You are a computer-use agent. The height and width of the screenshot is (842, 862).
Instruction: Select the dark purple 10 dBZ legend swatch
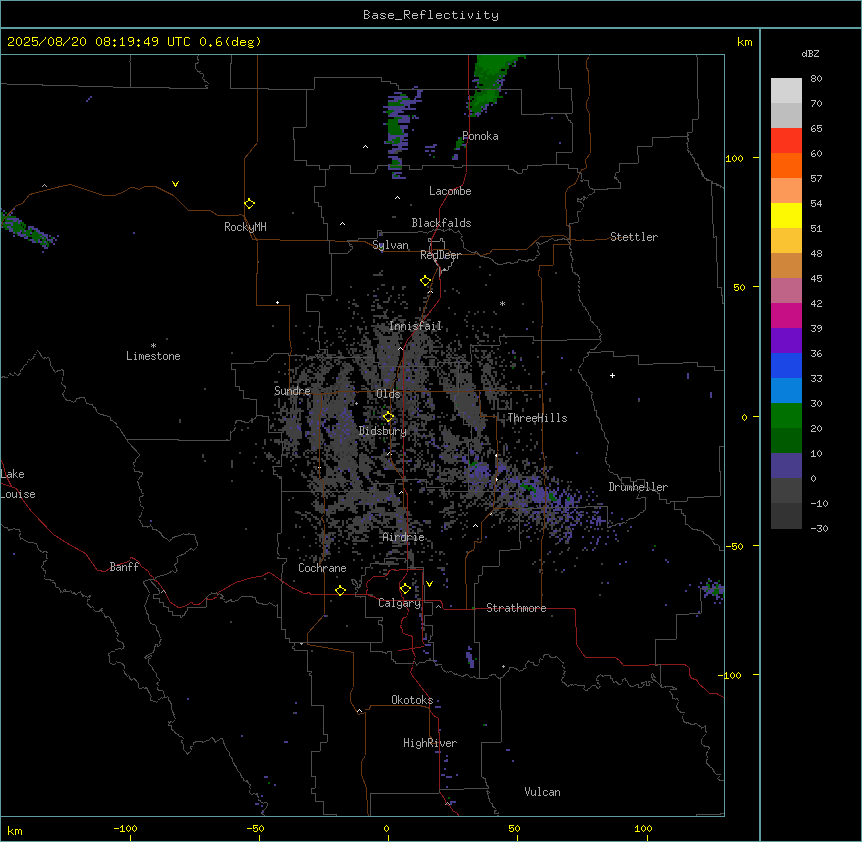(x=786, y=466)
